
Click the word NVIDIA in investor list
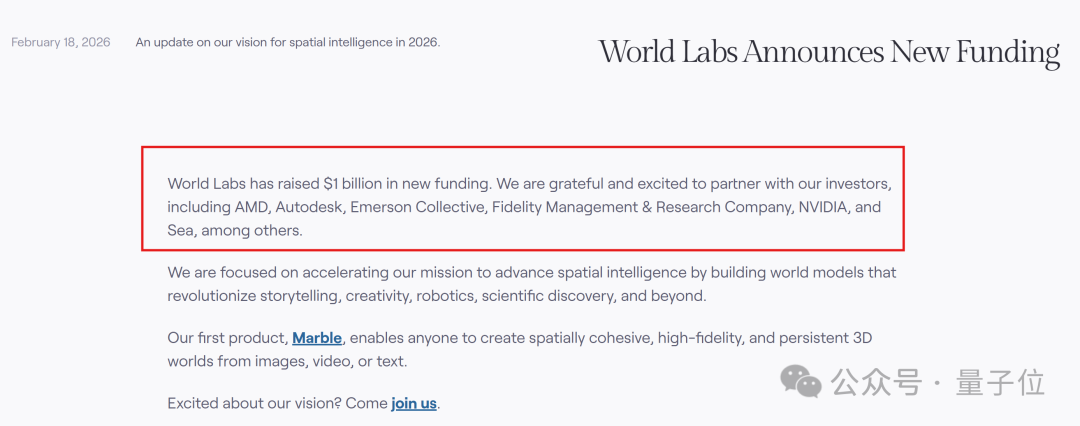[x=822, y=207]
